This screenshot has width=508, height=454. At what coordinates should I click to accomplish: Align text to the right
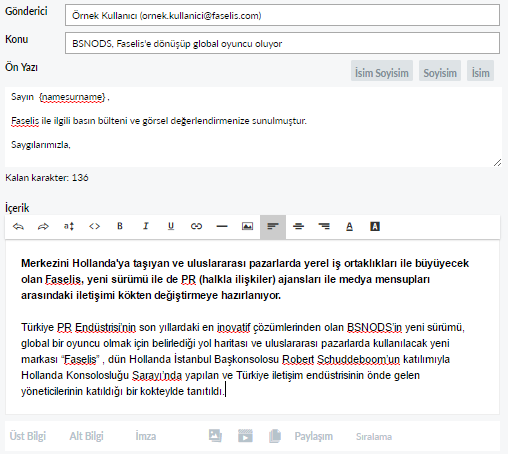pyautogui.click(x=324, y=227)
